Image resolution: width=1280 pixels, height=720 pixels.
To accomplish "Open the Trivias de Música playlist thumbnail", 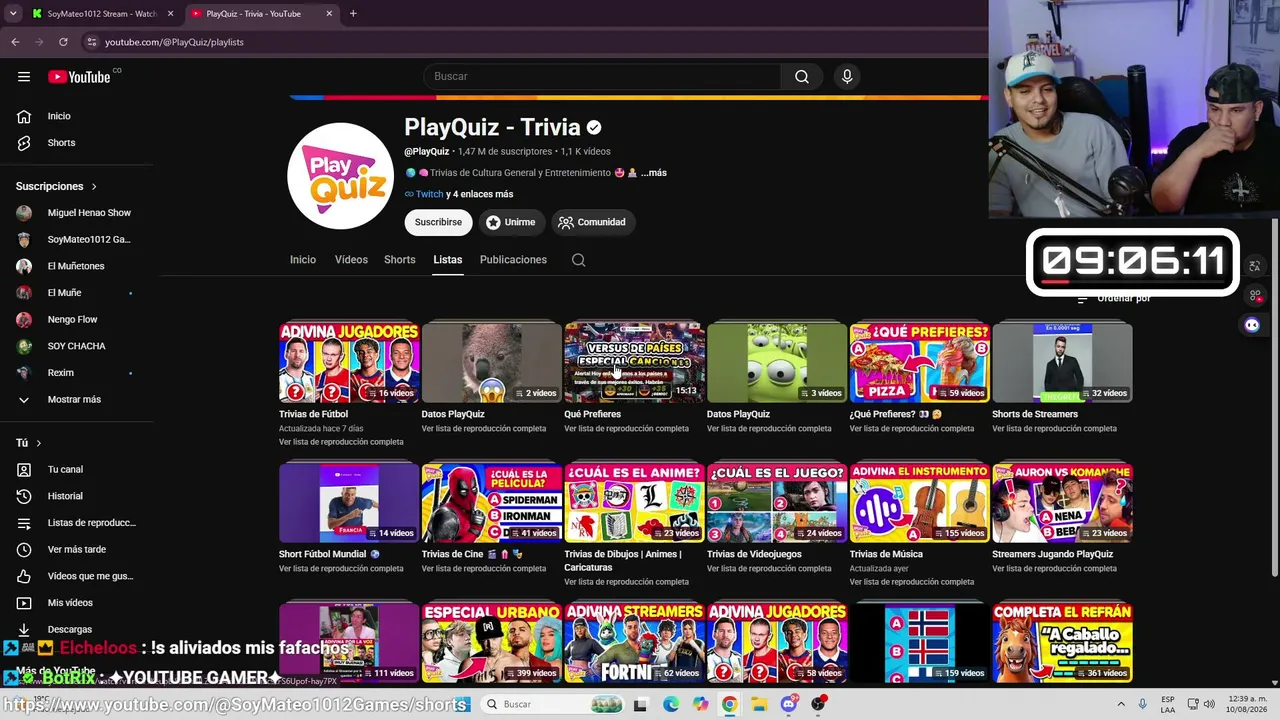I will pos(920,502).
